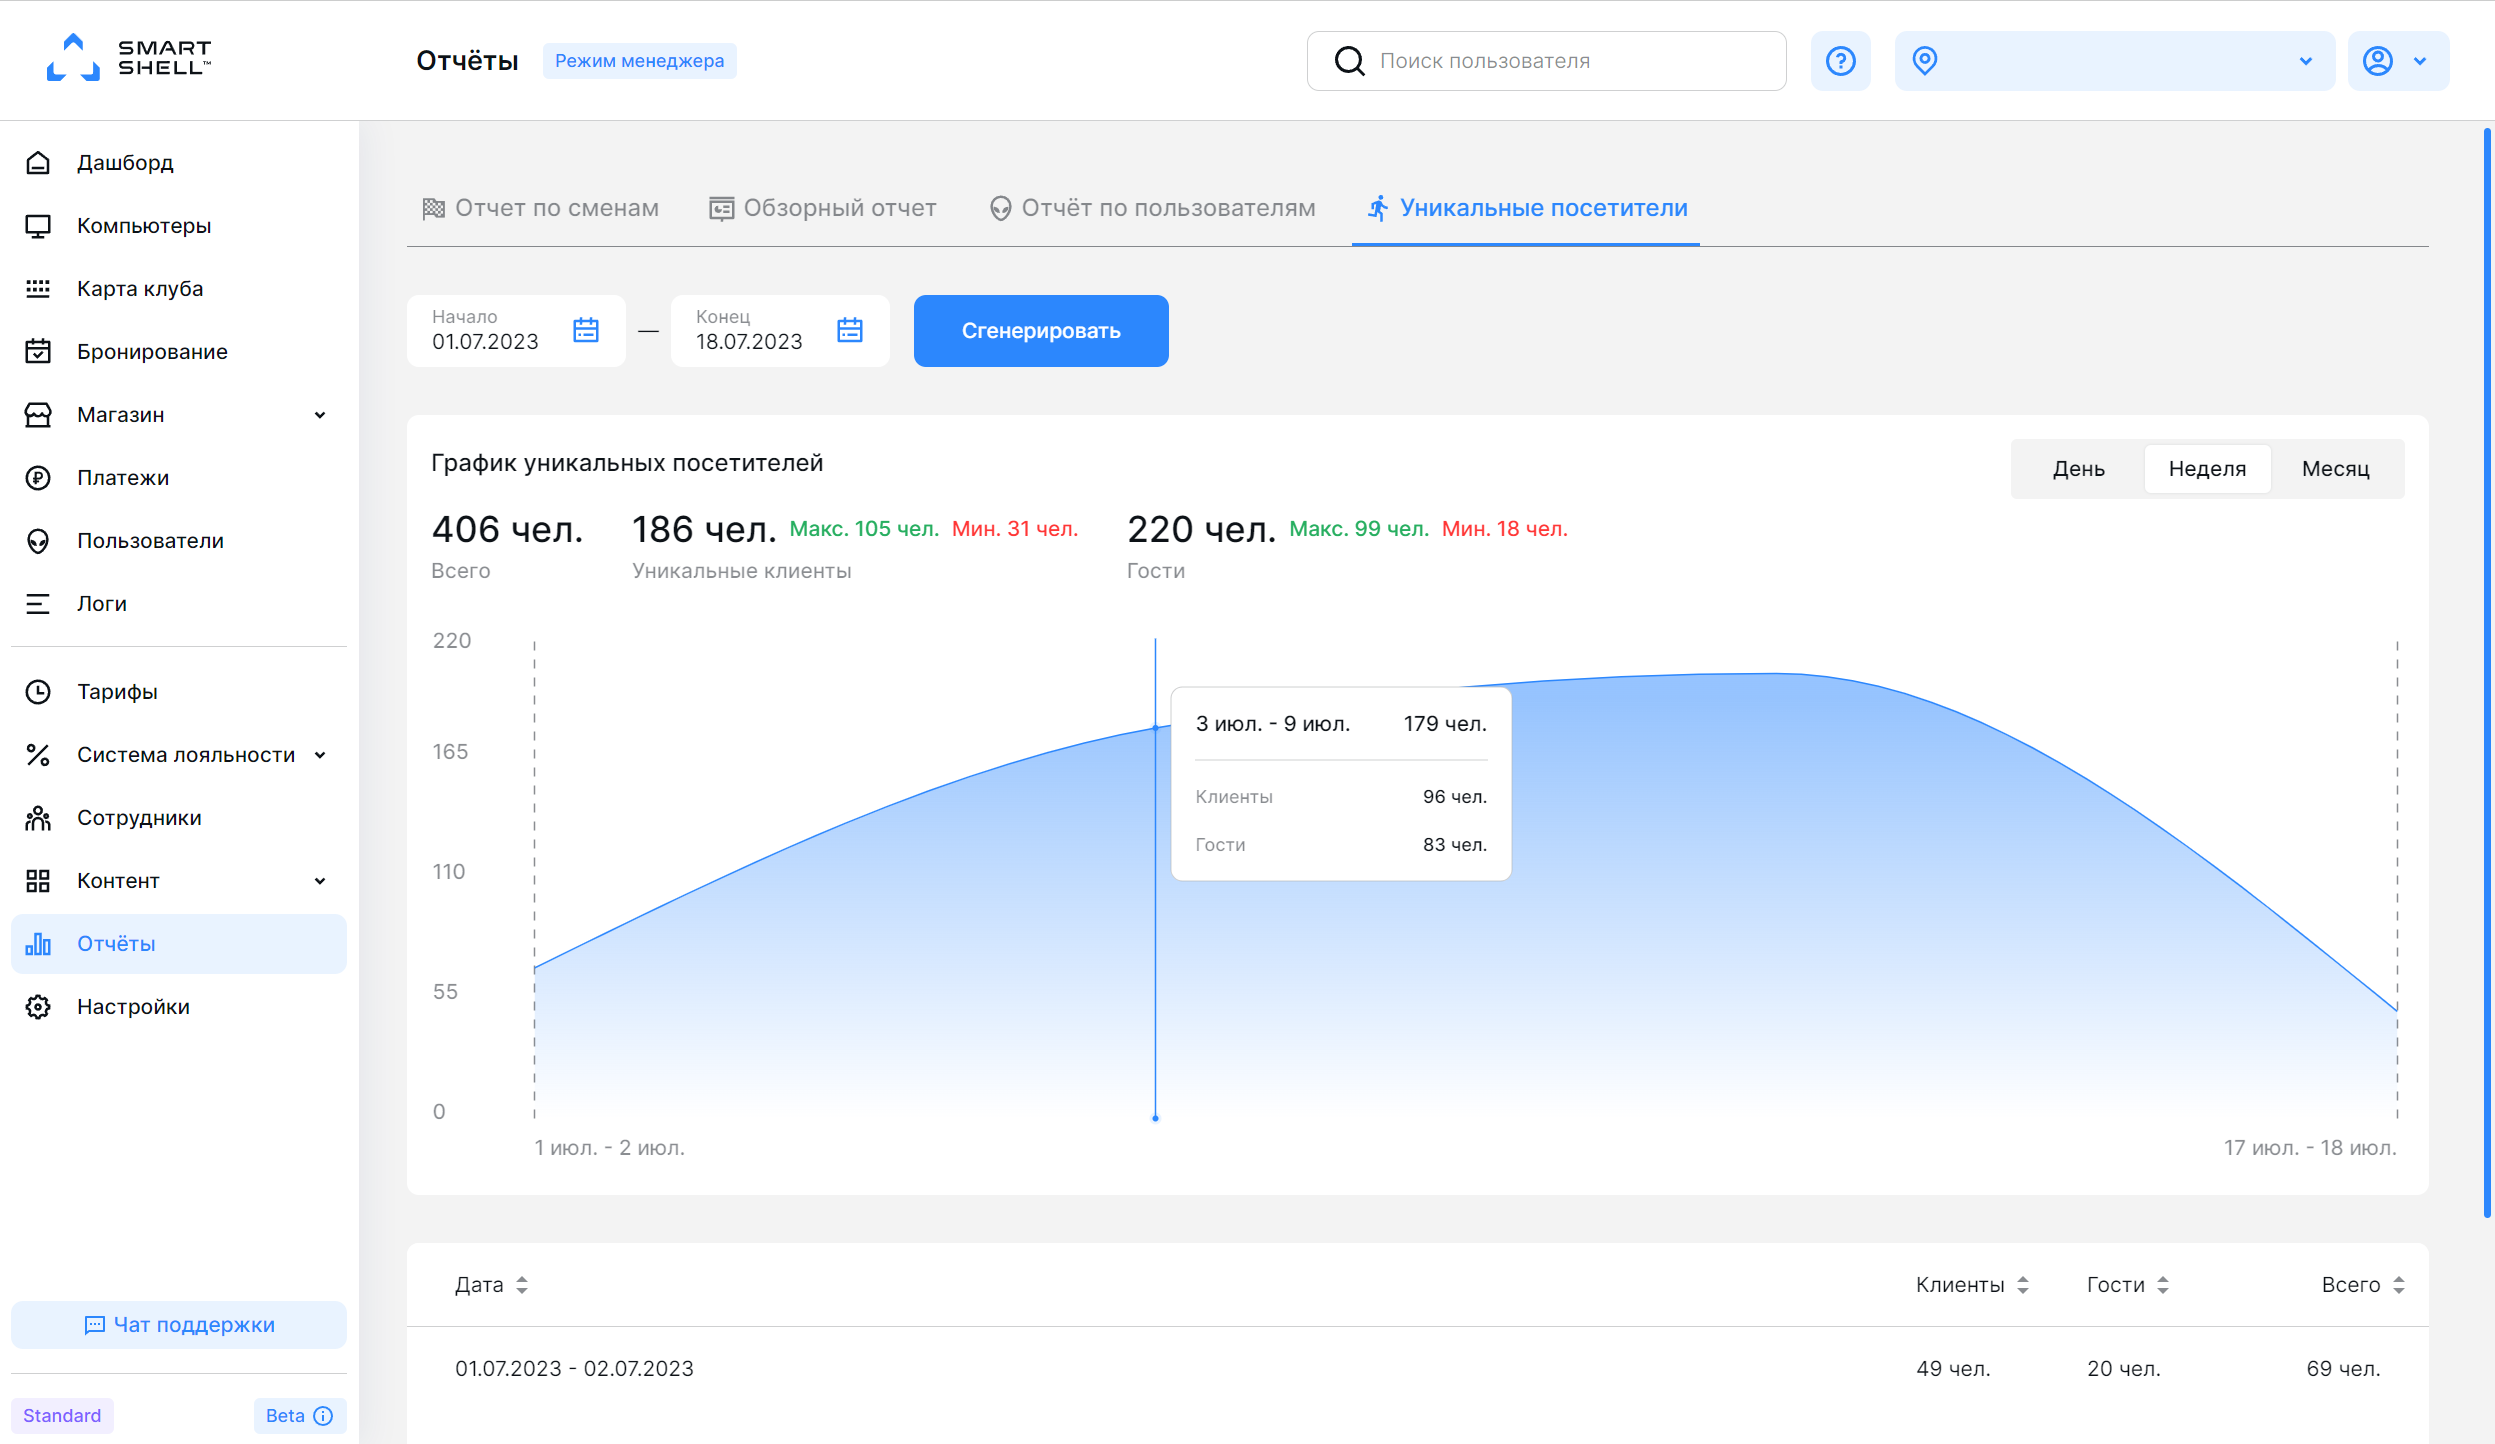Click chart marker line at 3–9 июл.
The height and width of the screenshot is (1444, 2495).
pyautogui.click(x=1155, y=880)
